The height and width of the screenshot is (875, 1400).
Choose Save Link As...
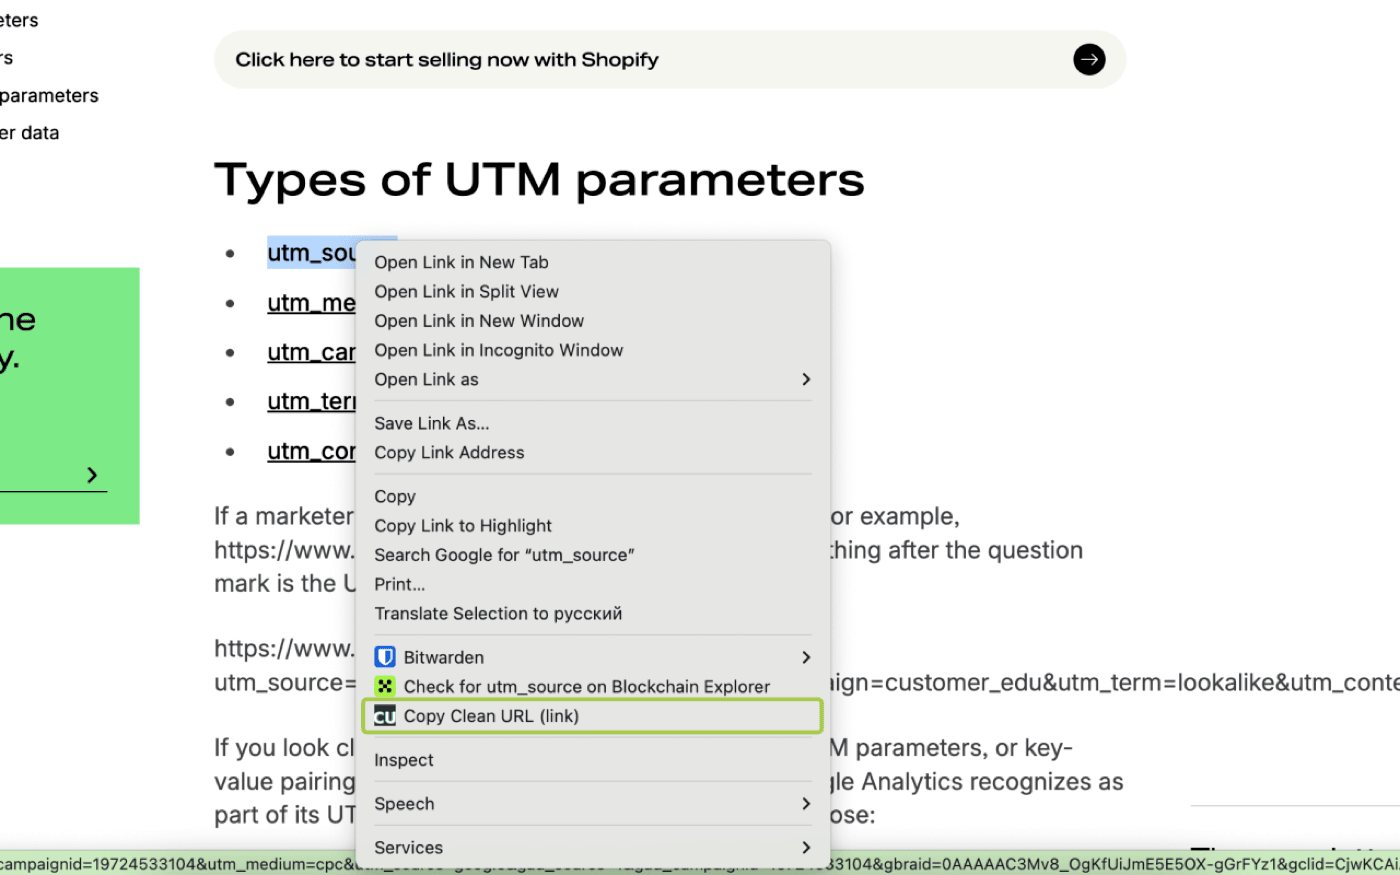593,423
